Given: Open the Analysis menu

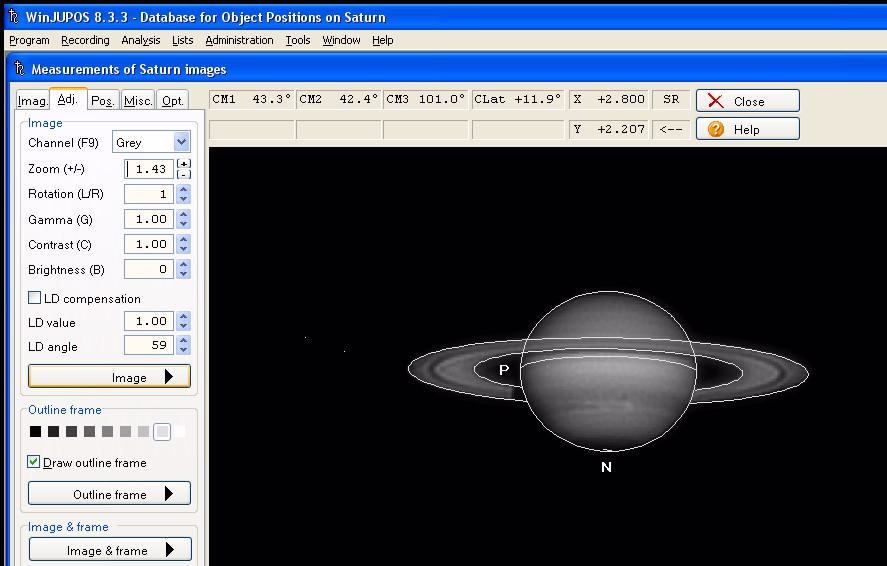Looking at the screenshot, I should click(x=141, y=40).
